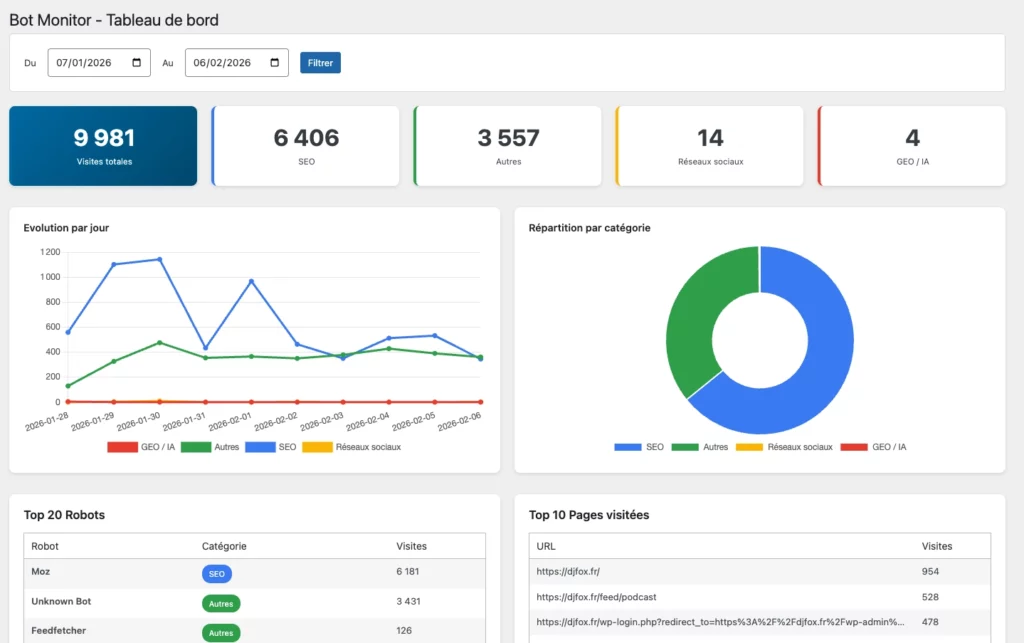
Task: Click the Filtrer button
Action: [320, 63]
